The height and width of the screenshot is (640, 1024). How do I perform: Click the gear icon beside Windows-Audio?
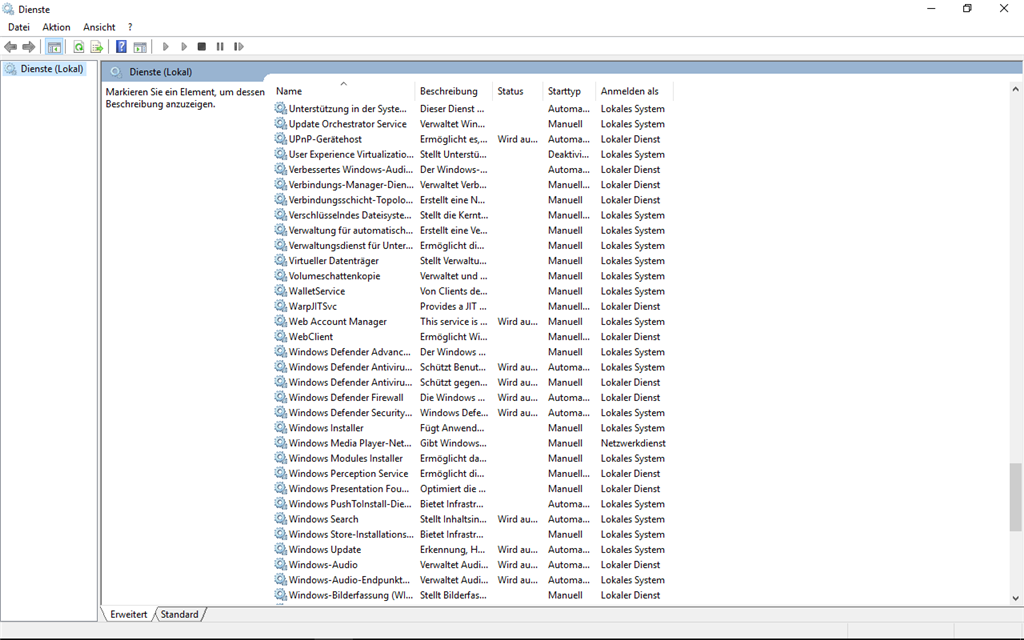click(x=280, y=565)
